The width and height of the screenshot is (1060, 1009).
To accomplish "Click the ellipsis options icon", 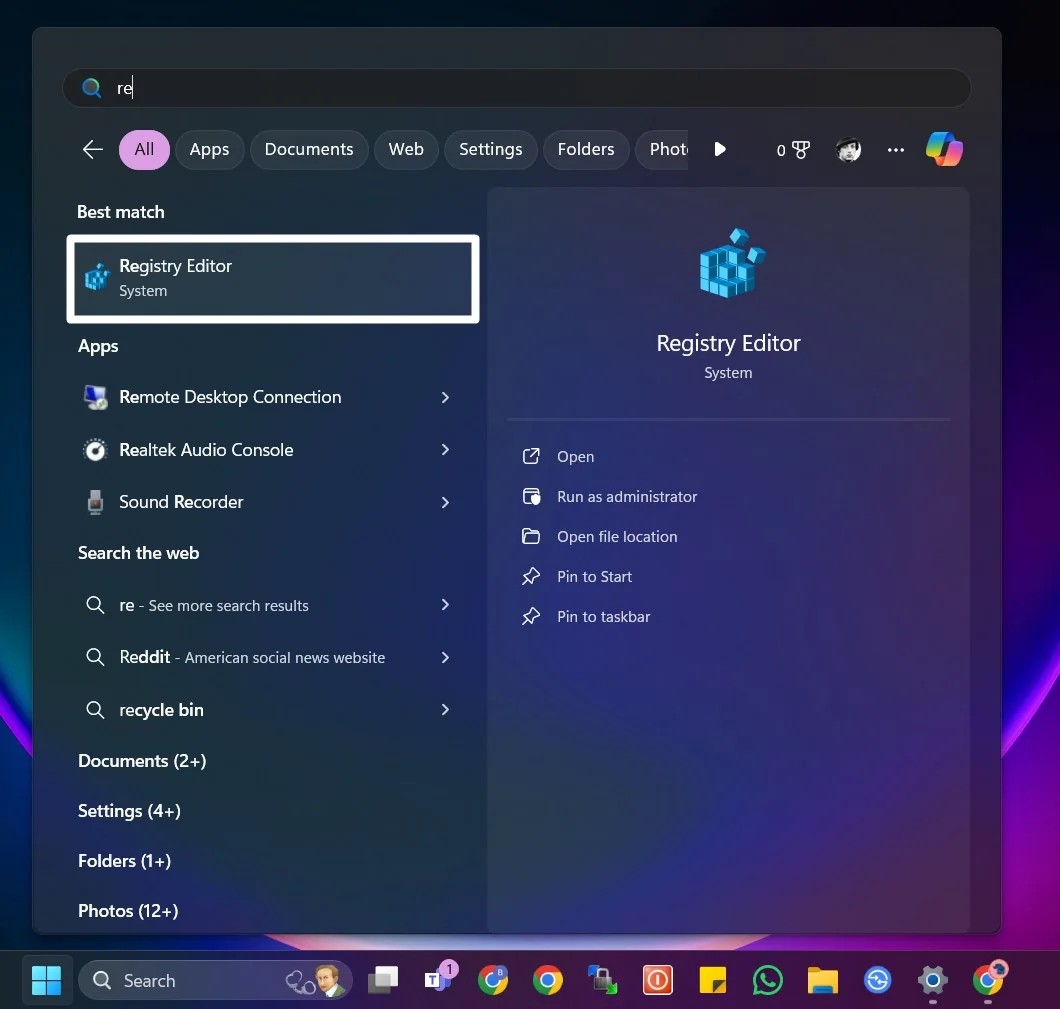I will (x=895, y=149).
